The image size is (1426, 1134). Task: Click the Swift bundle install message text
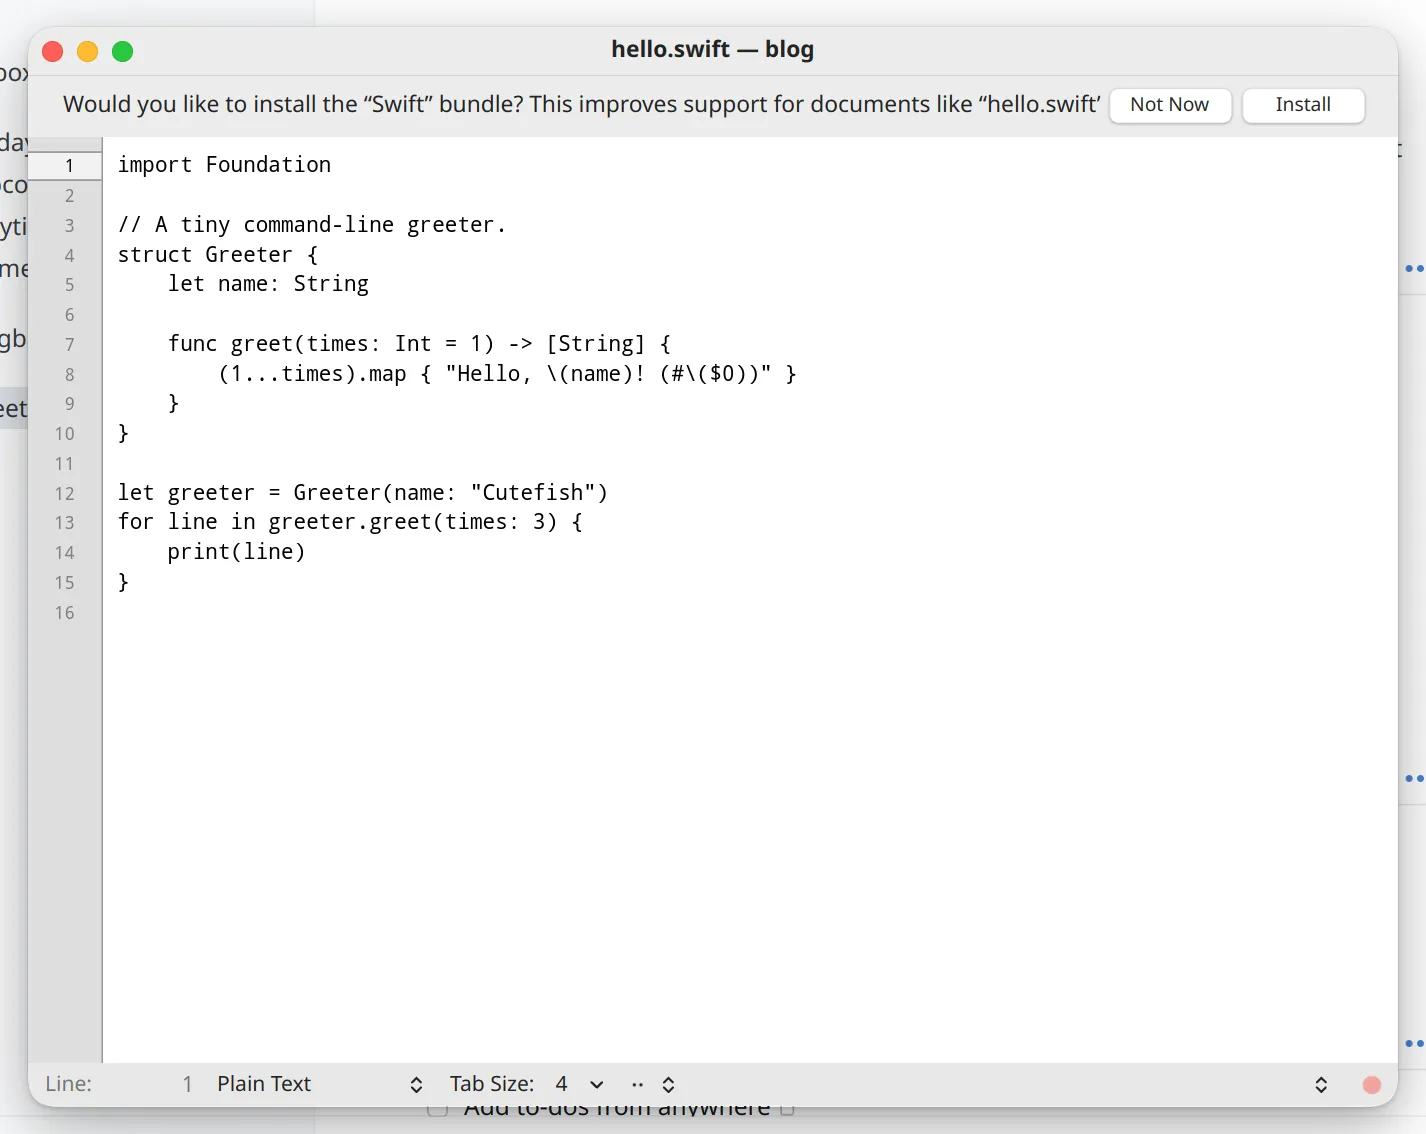pyautogui.click(x=581, y=105)
